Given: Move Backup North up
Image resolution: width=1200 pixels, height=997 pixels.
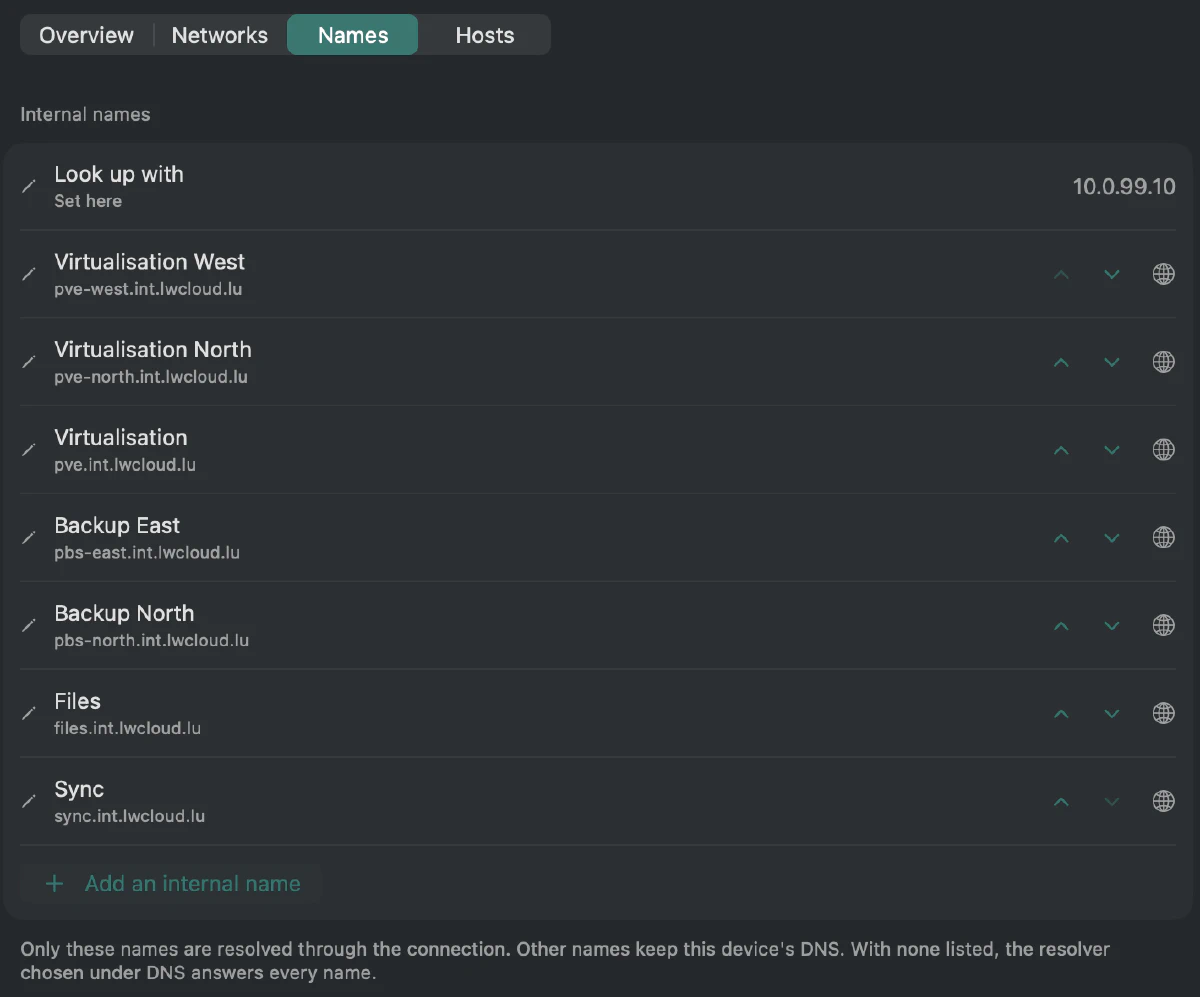Looking at the screenshot, I should pyautogui.click(x=1062, y=626).
